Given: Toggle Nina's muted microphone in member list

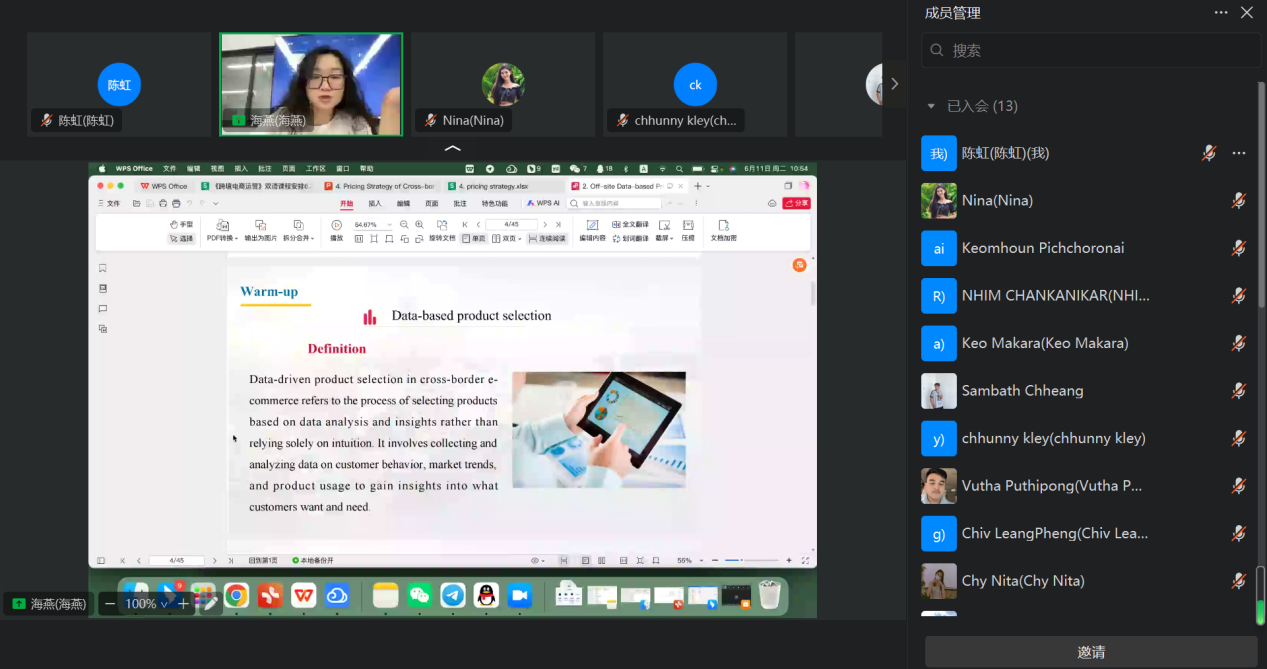Looking at the screenshot, I should coord(1239,201).
